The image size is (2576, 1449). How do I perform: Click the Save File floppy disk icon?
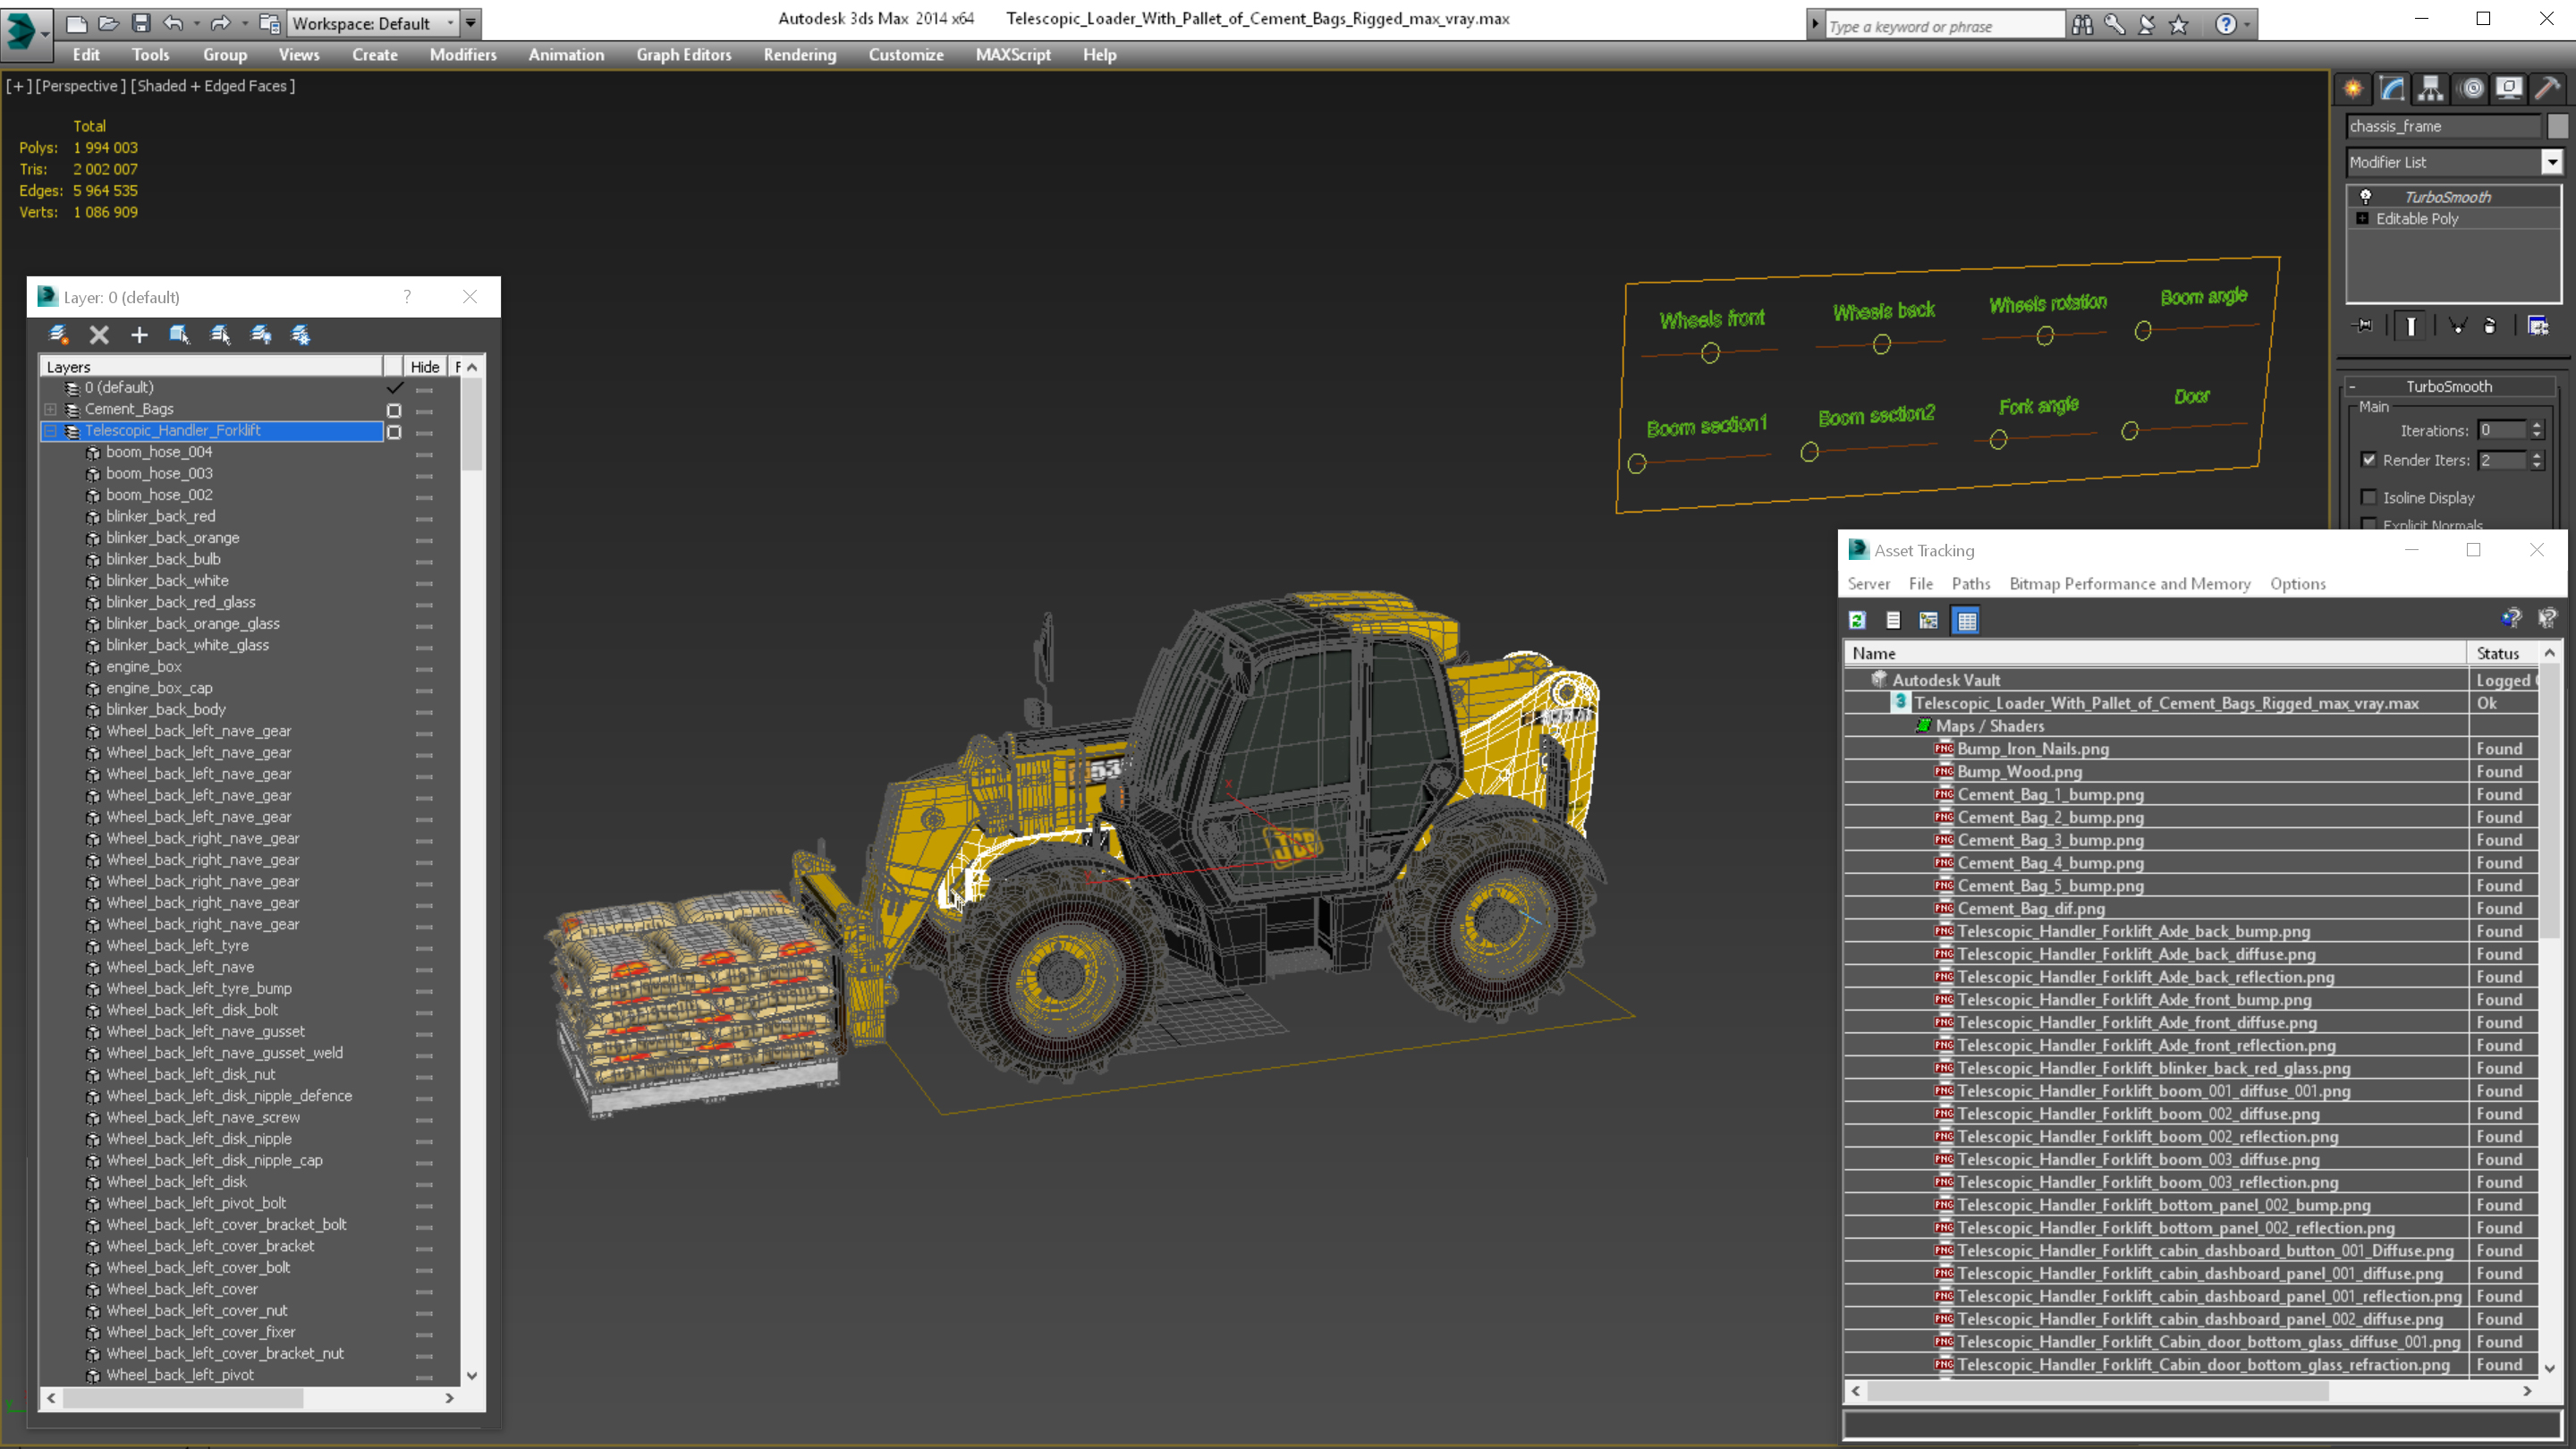coord(141,23)
